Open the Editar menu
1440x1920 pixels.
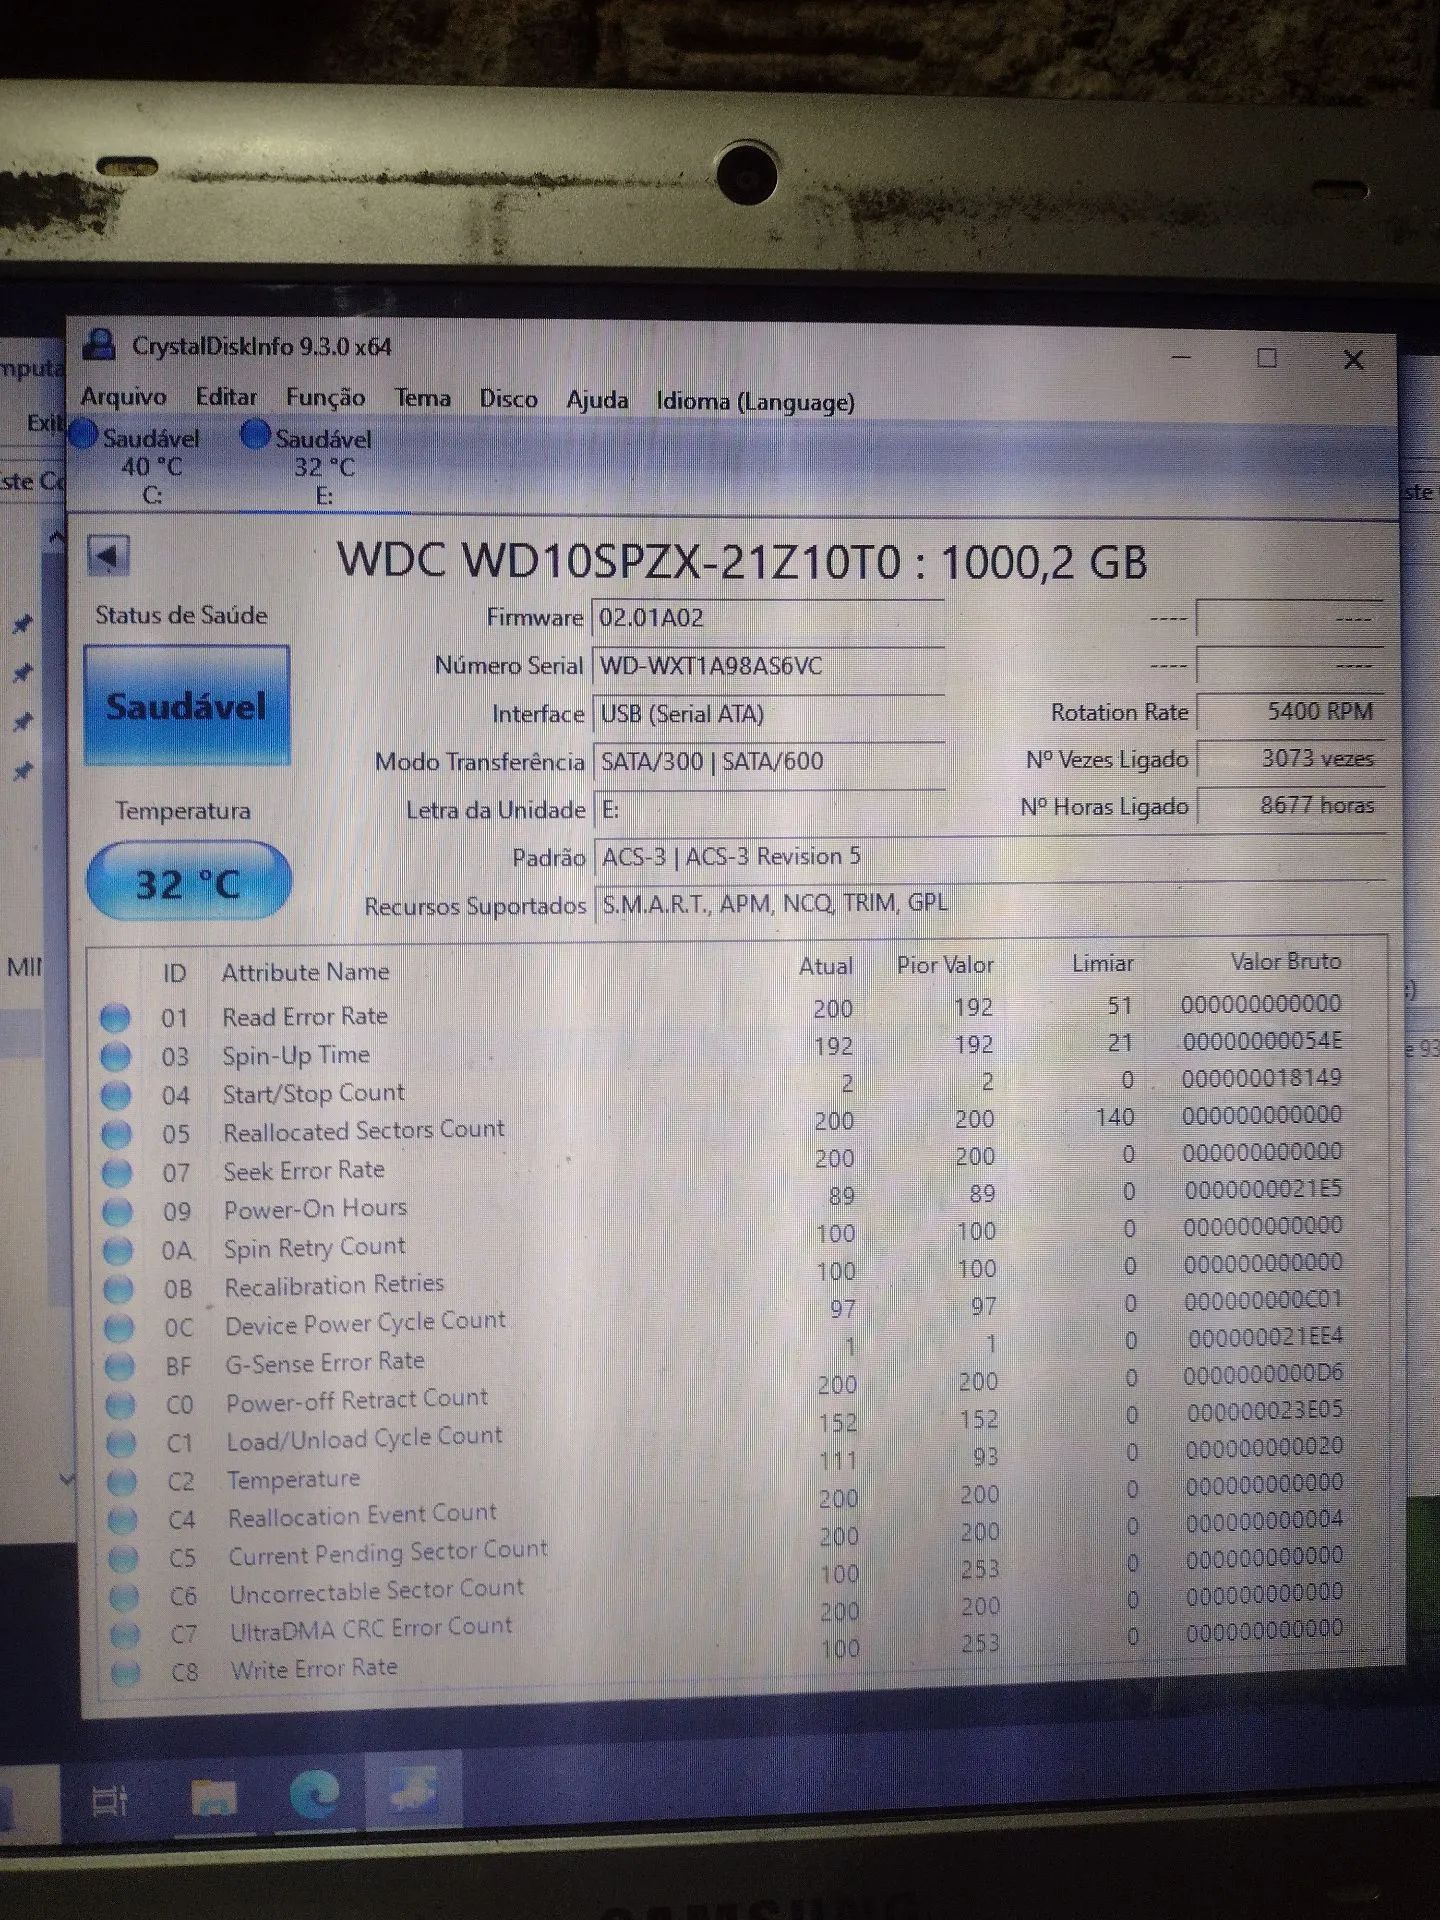226,397
